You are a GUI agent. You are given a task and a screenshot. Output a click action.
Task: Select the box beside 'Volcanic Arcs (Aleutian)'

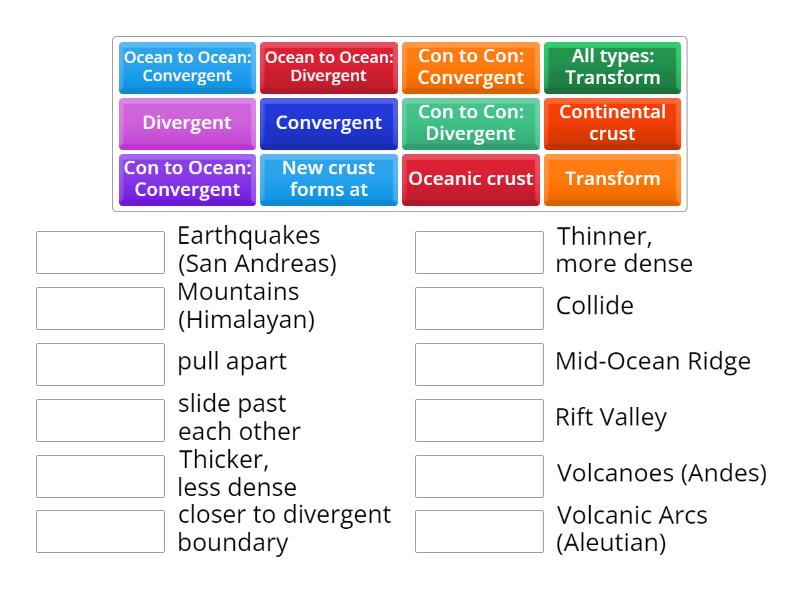[479, 532]
